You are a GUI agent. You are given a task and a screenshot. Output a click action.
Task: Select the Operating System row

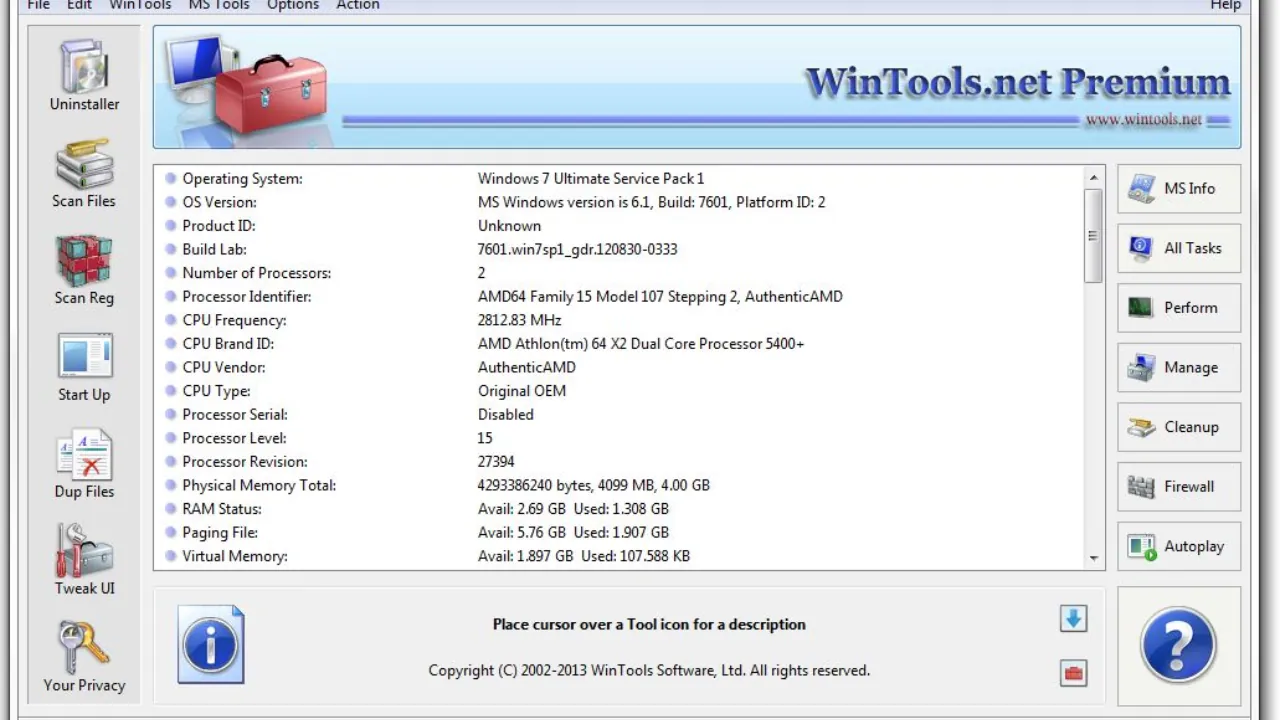[x=620, y=179]
